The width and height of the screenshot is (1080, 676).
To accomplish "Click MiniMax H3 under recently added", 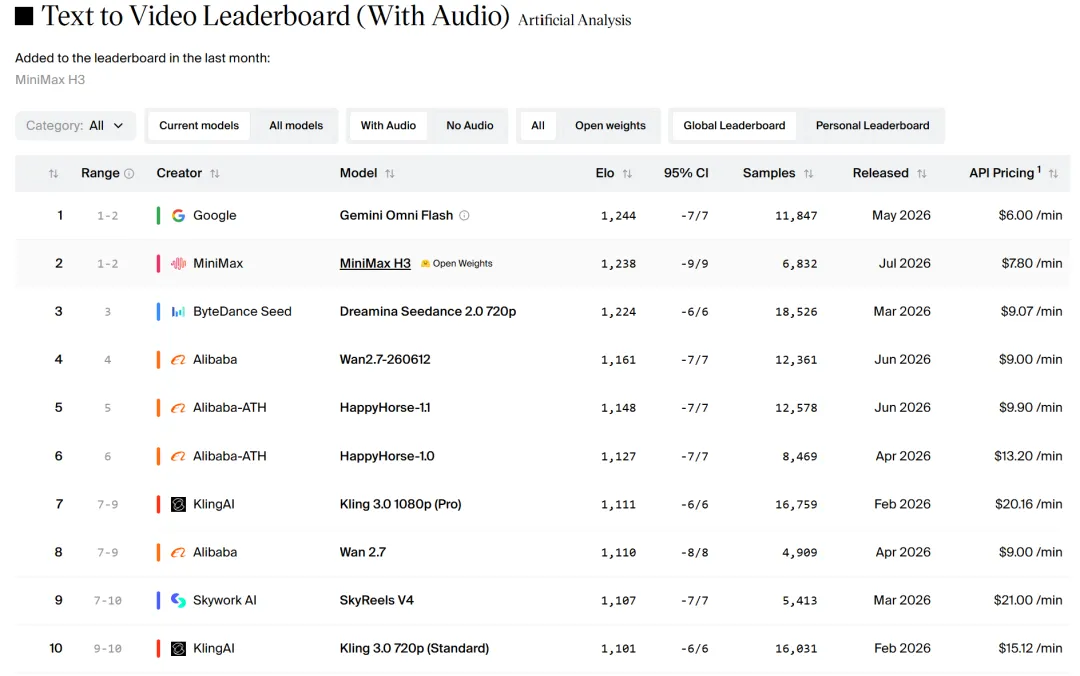I will [x=50, y=80].
